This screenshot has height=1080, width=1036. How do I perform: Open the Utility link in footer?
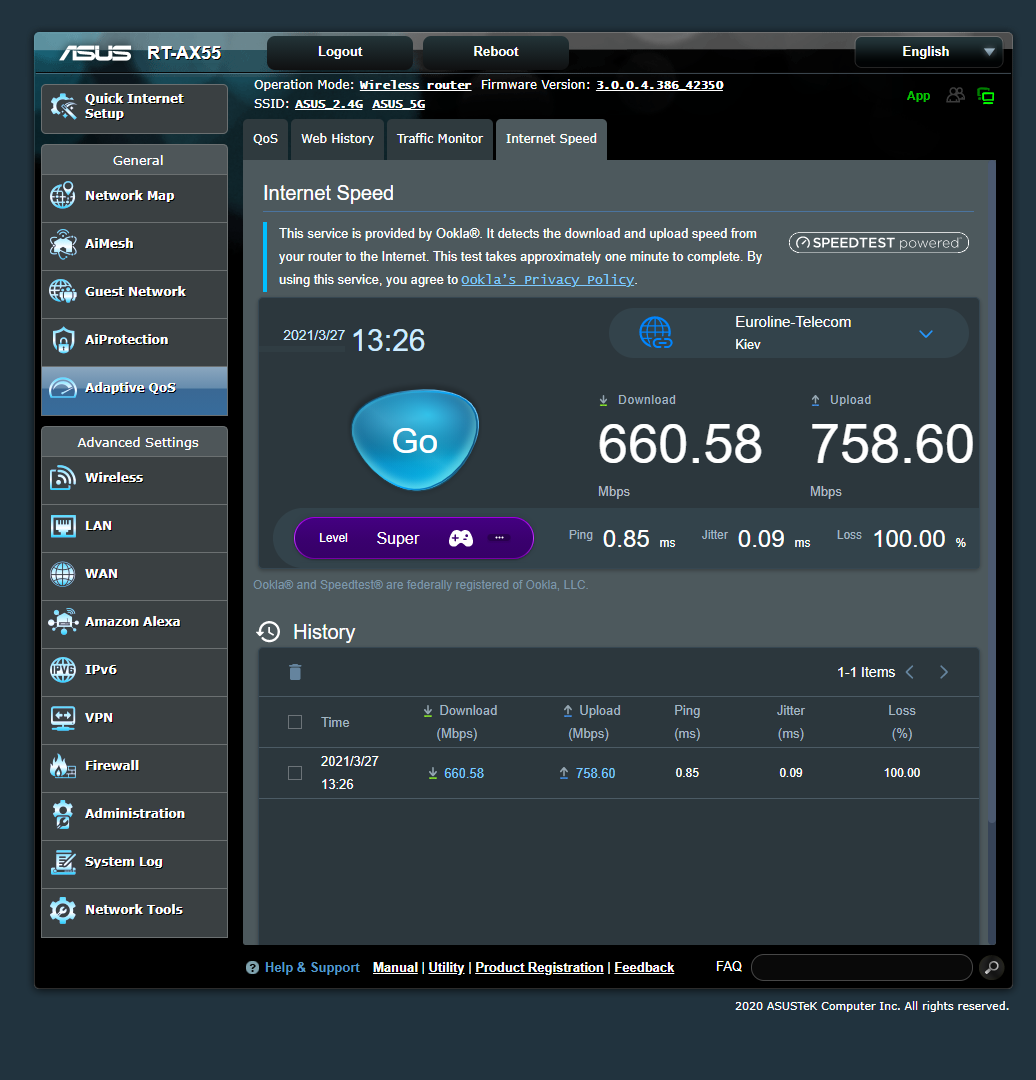point(446,967)
